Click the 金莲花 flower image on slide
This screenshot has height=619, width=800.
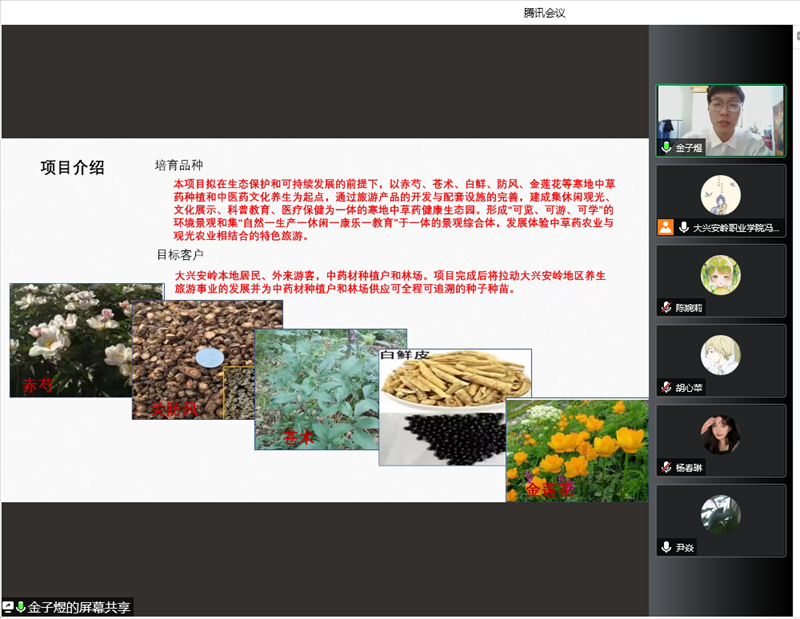pos(576,450)
